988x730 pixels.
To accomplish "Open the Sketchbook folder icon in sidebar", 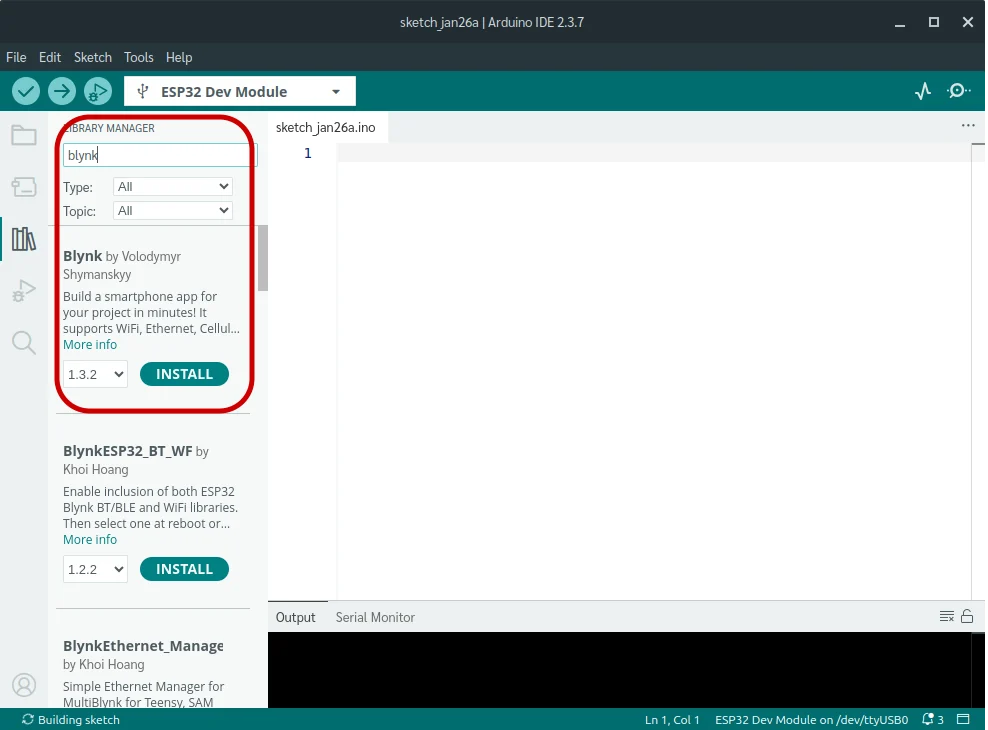I will tap(24, 135).
